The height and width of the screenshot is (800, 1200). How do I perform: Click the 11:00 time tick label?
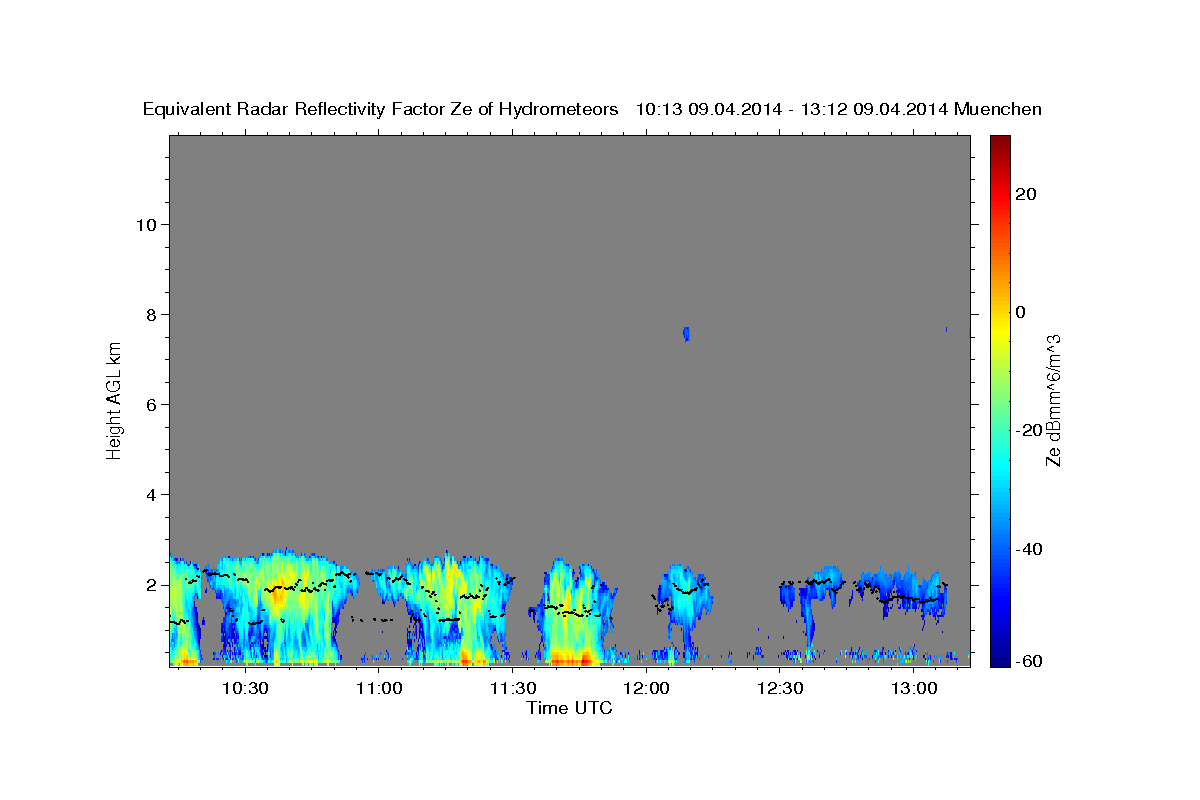click(378, 689)
